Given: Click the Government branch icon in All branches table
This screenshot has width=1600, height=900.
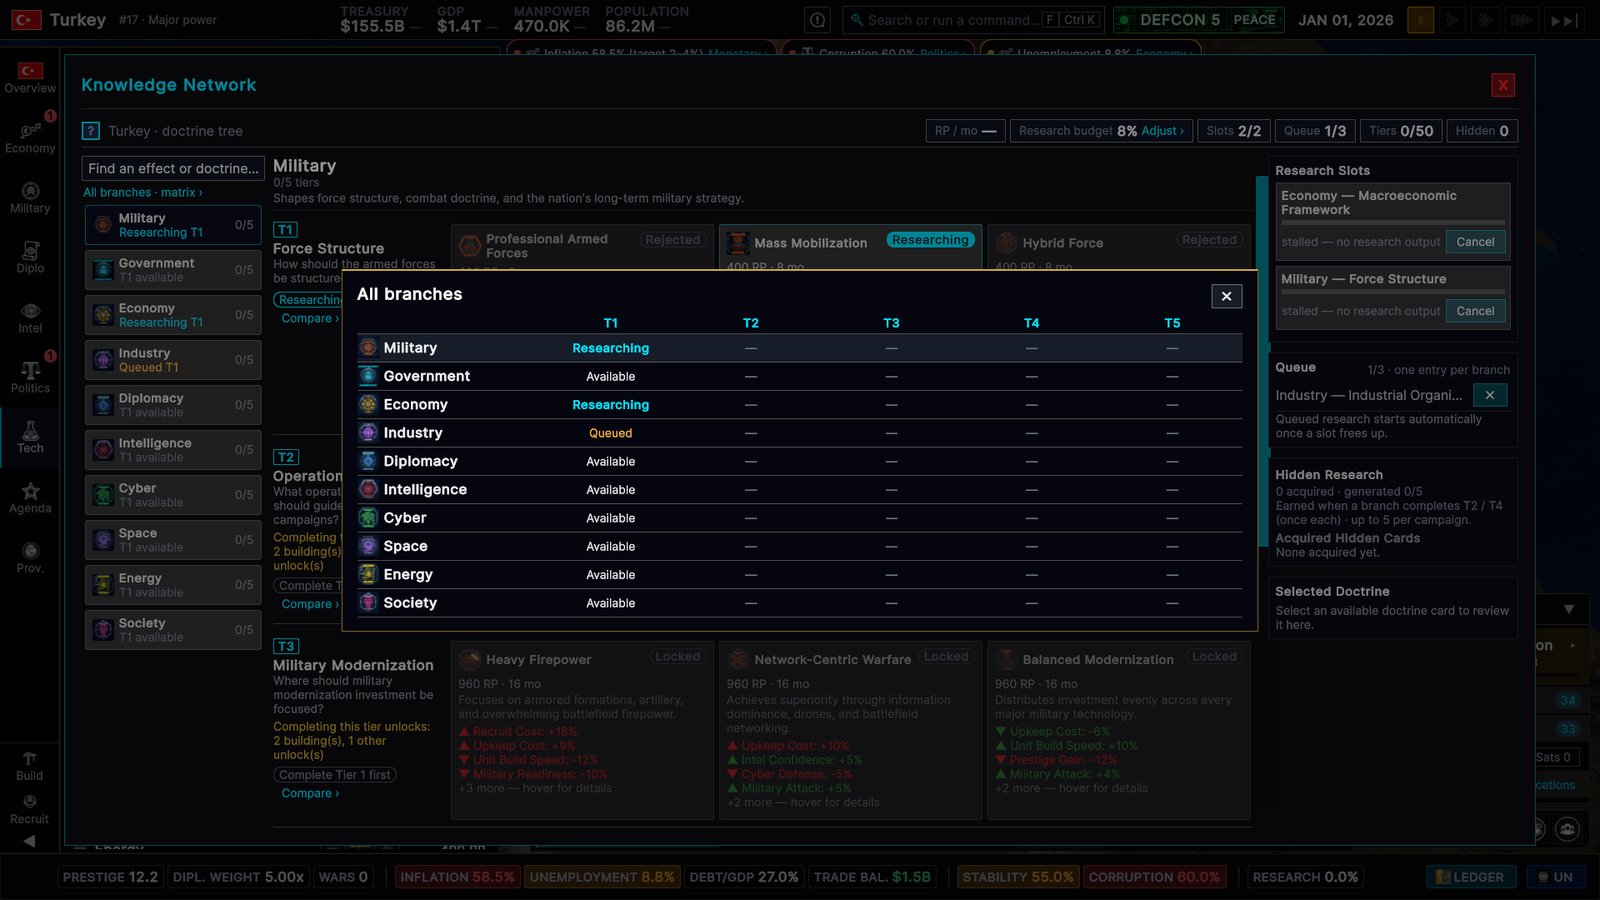Looking at the screenshot, I should 368,376.
